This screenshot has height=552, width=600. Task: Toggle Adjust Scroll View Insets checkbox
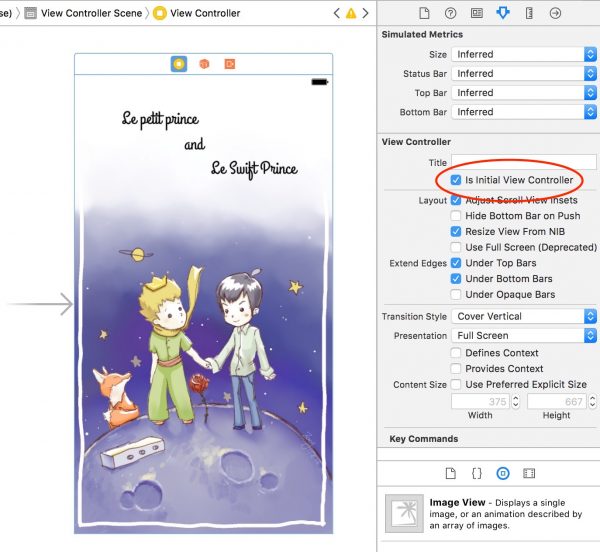pos(456,200)
